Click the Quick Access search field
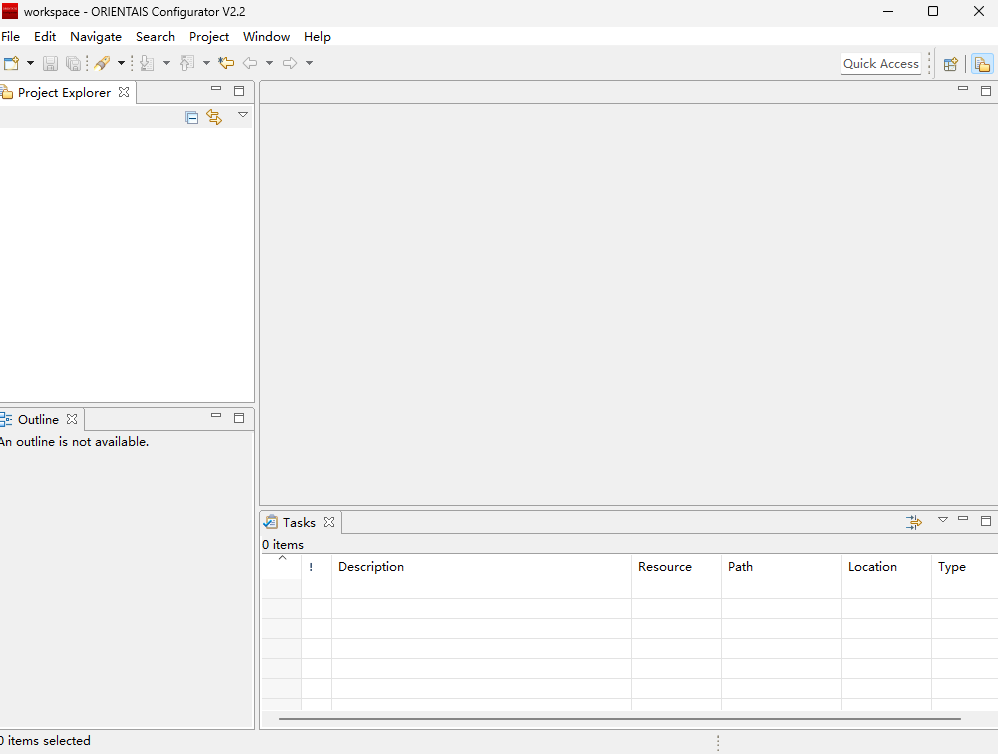This screenshot has width=998, height=754. pos(880,64)
